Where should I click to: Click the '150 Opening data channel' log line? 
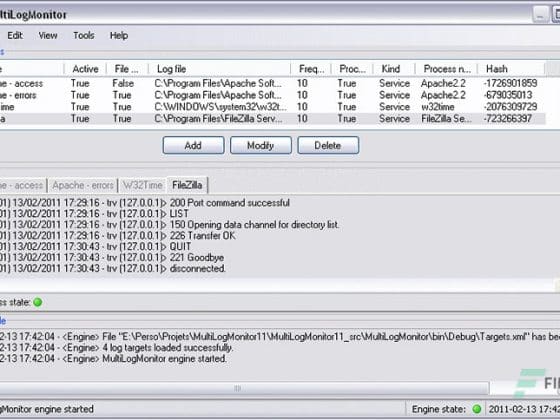(x=170, y=225)
